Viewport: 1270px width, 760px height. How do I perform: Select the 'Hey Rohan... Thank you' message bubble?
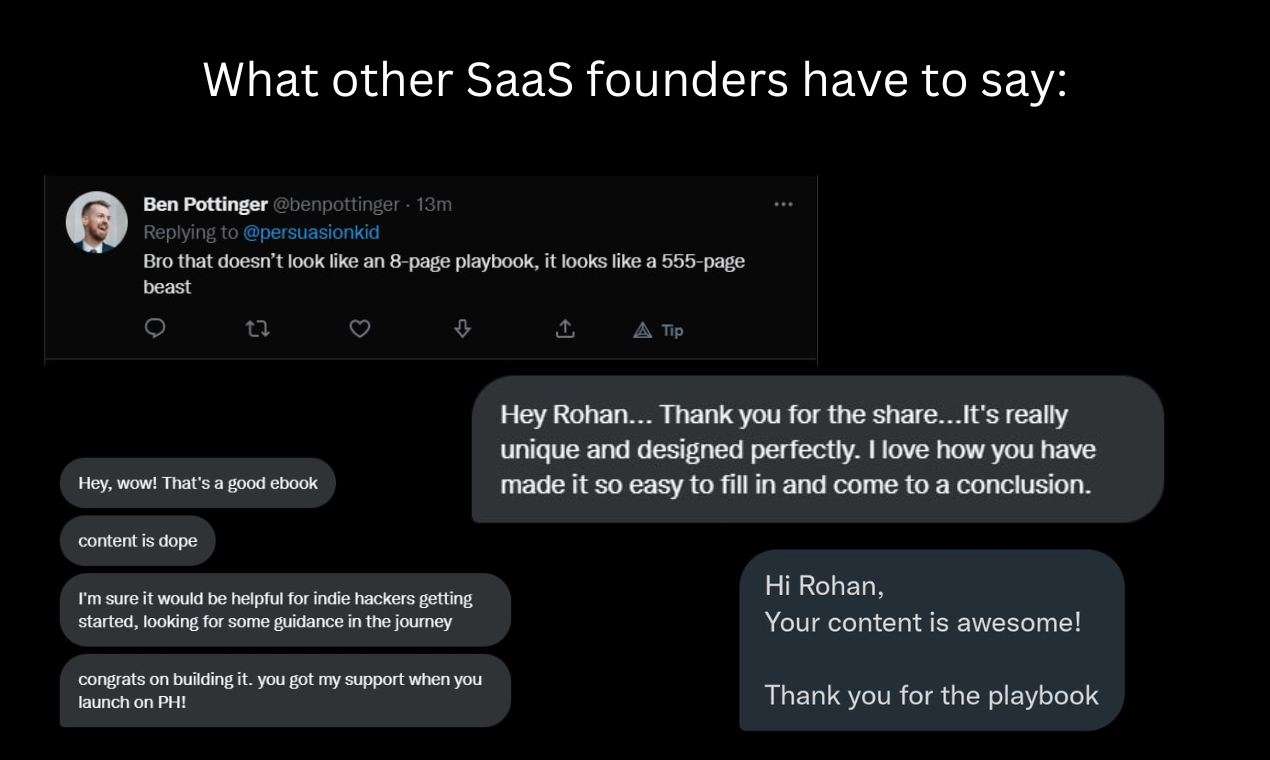tap(817, 449)
